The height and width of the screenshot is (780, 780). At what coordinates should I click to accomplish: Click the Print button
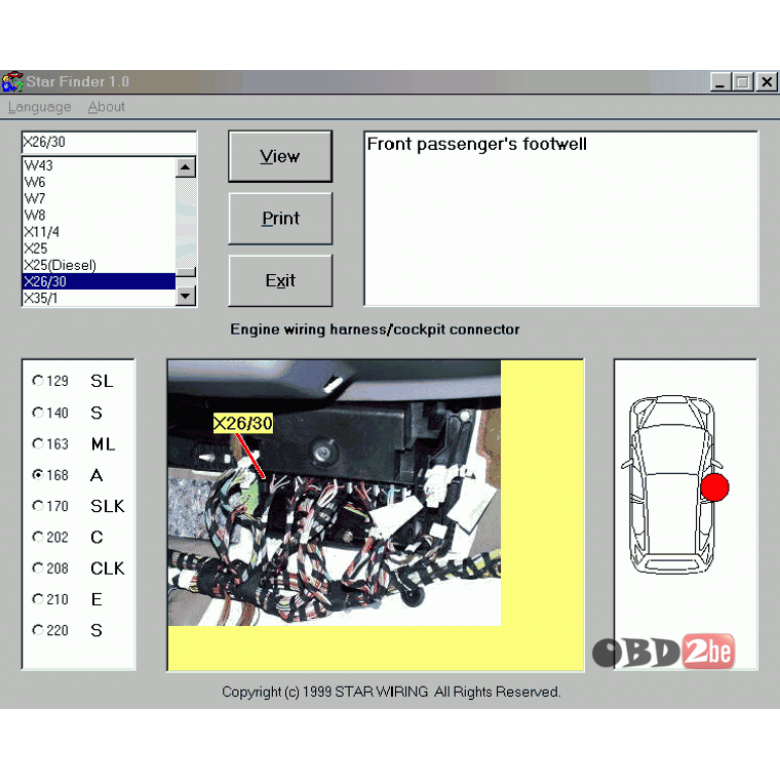(280, 218)
